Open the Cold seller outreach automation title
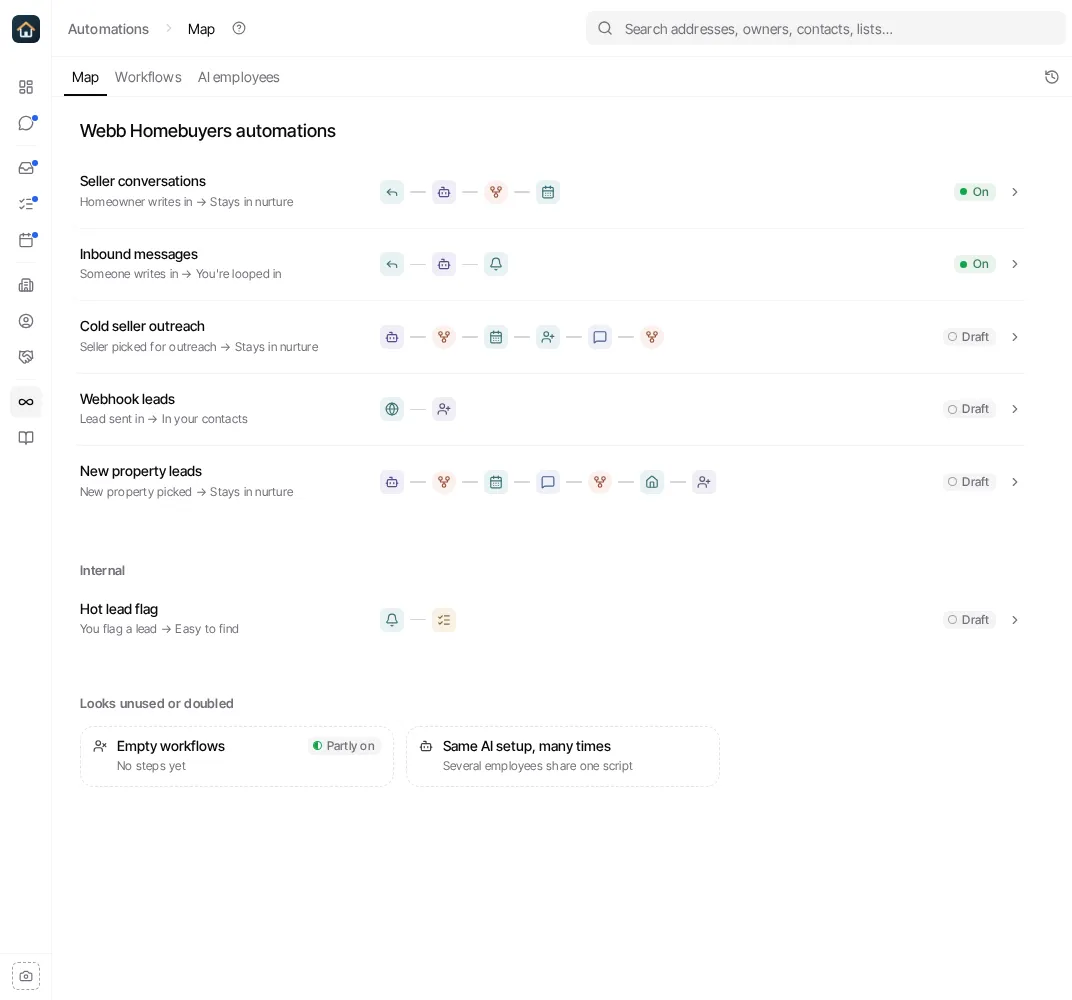Screen dimensions: 1072x1000 coord(142,326)
